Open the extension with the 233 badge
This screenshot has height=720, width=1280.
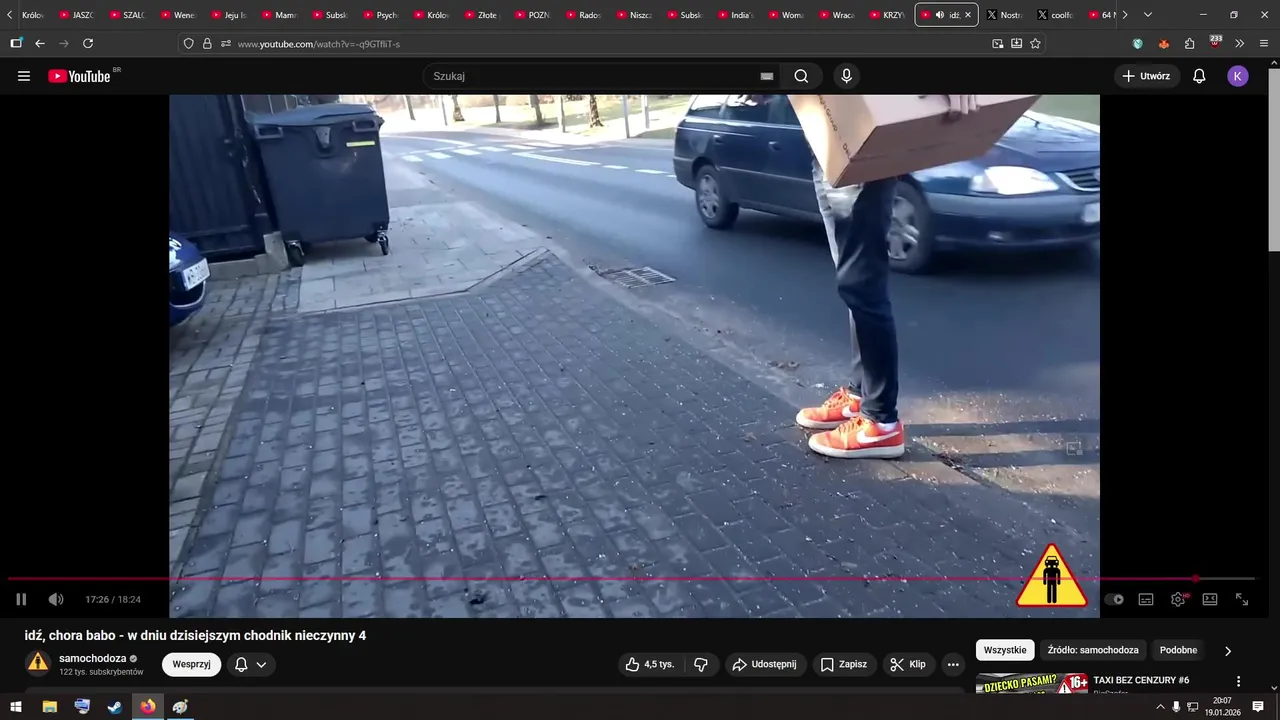(x=1215, y=43)
